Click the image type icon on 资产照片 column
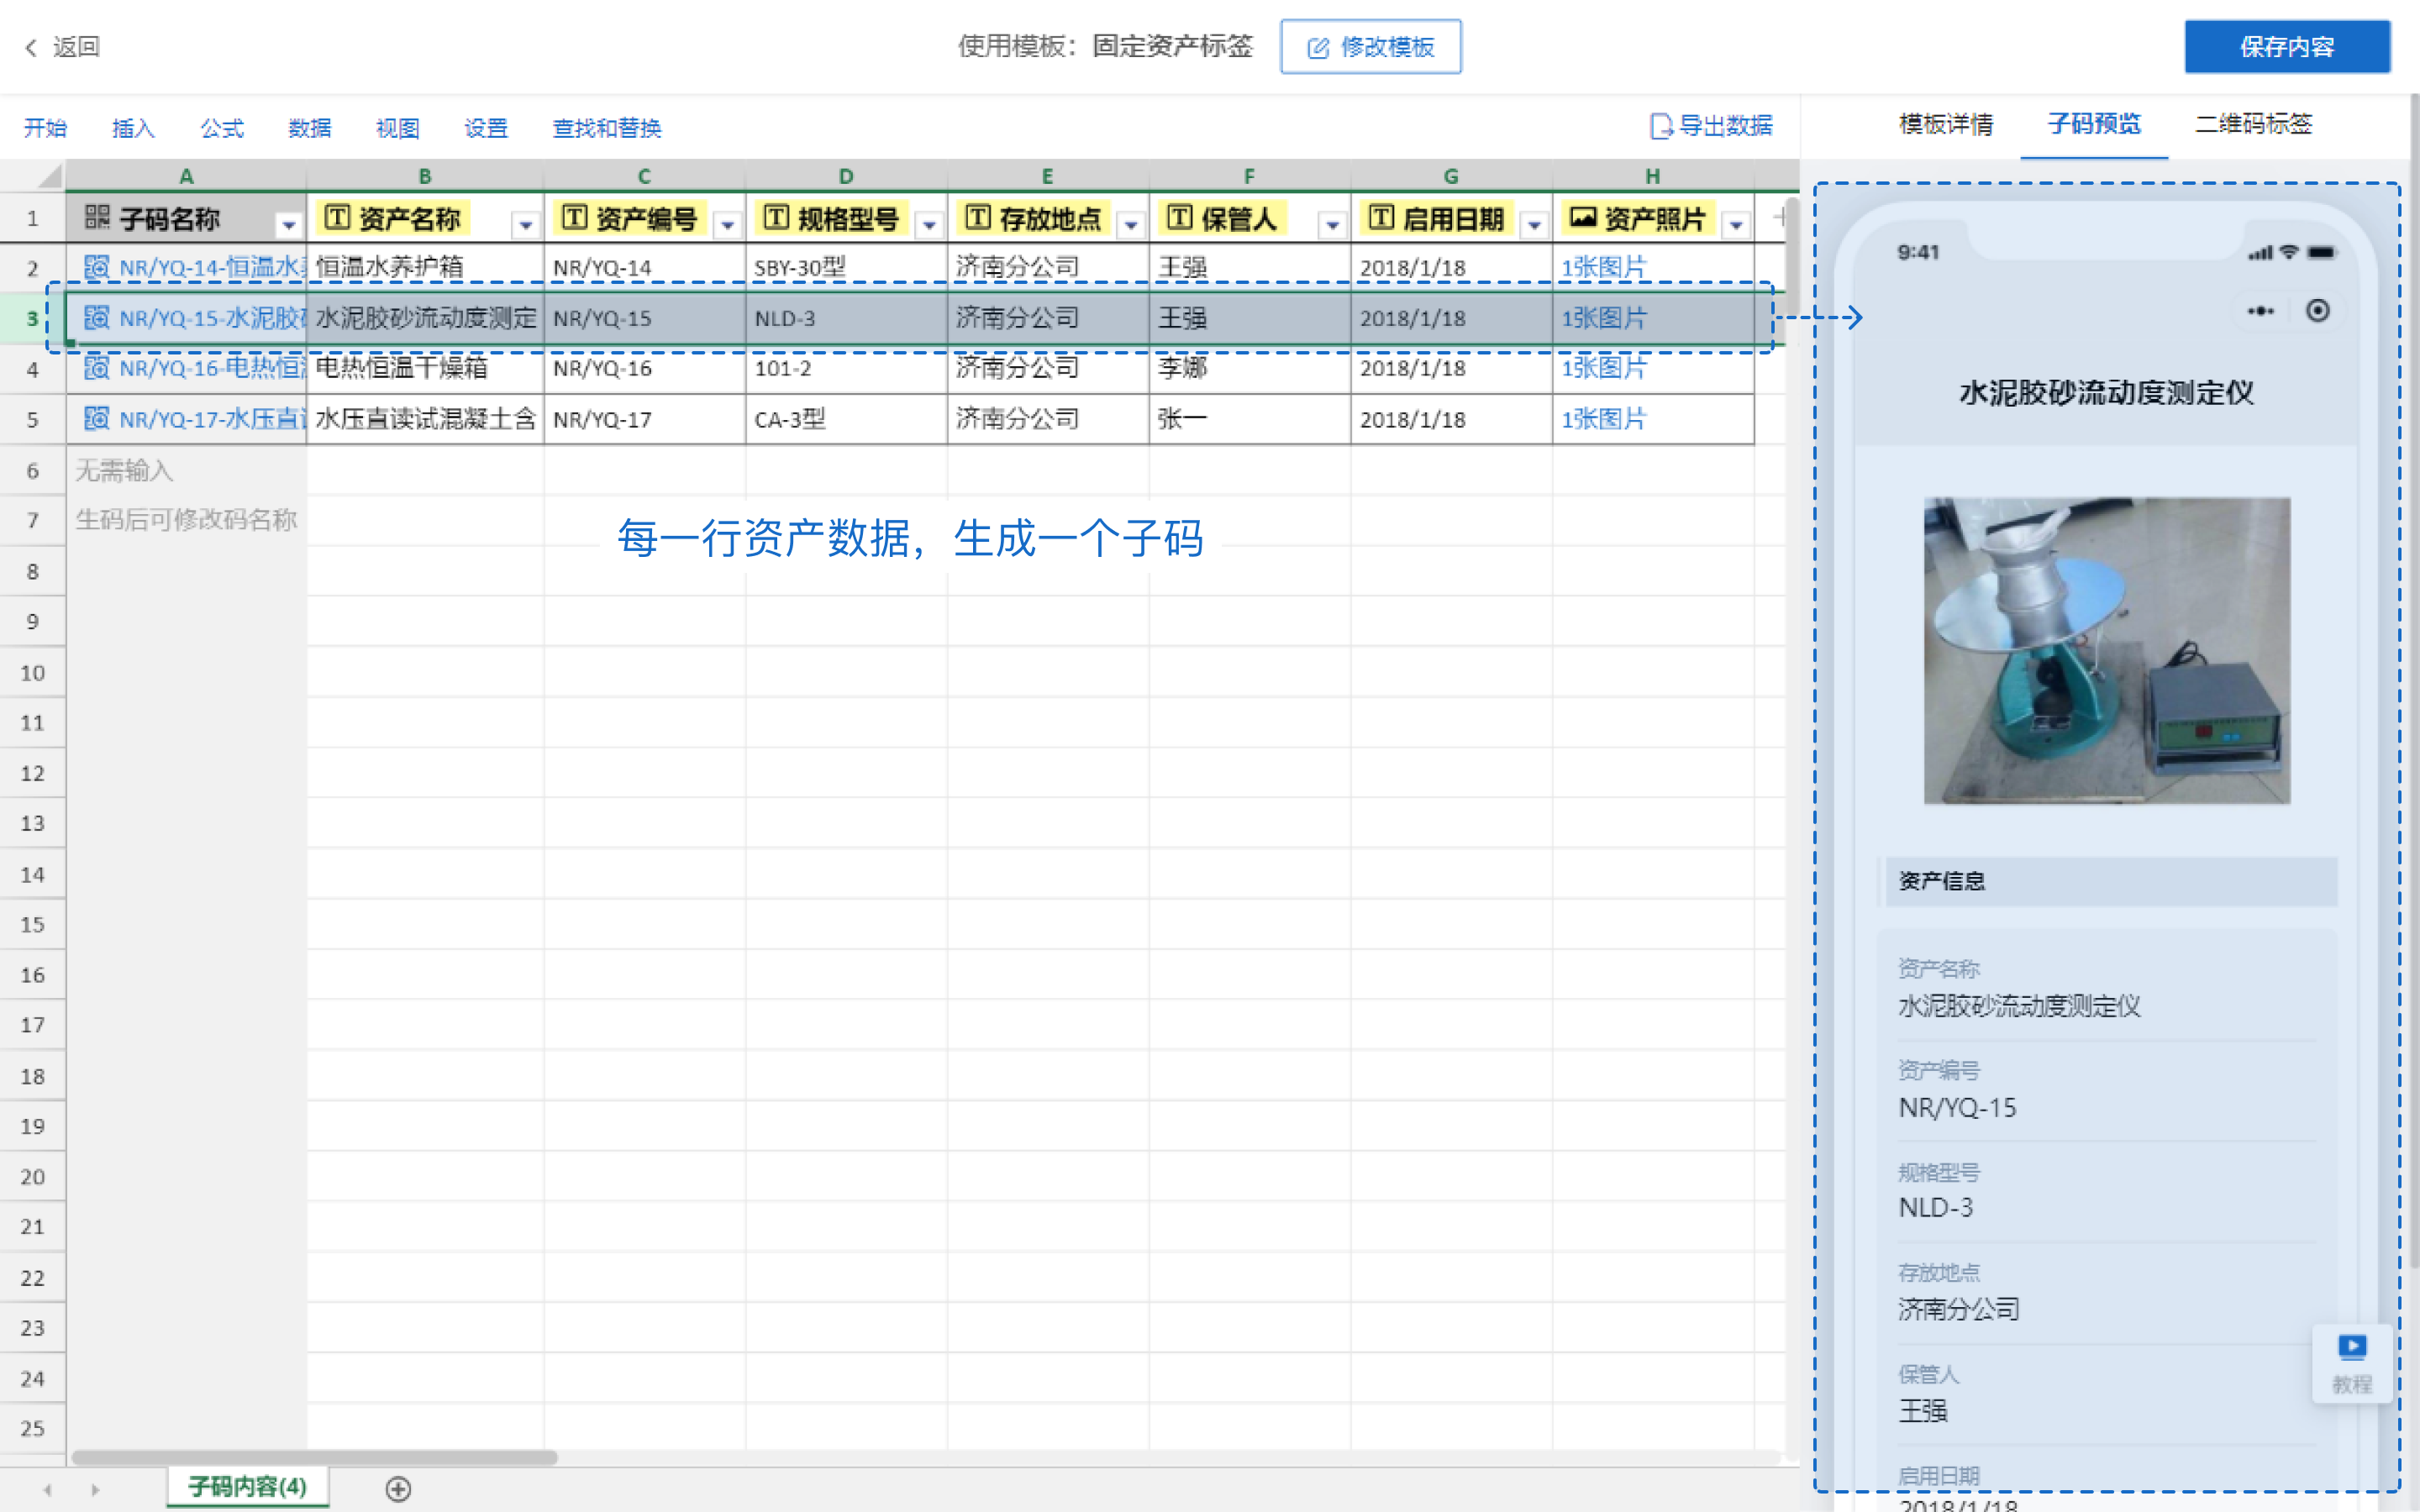The height and width of the screenshot is (1512, 2420). click(x=1582, y=216)
